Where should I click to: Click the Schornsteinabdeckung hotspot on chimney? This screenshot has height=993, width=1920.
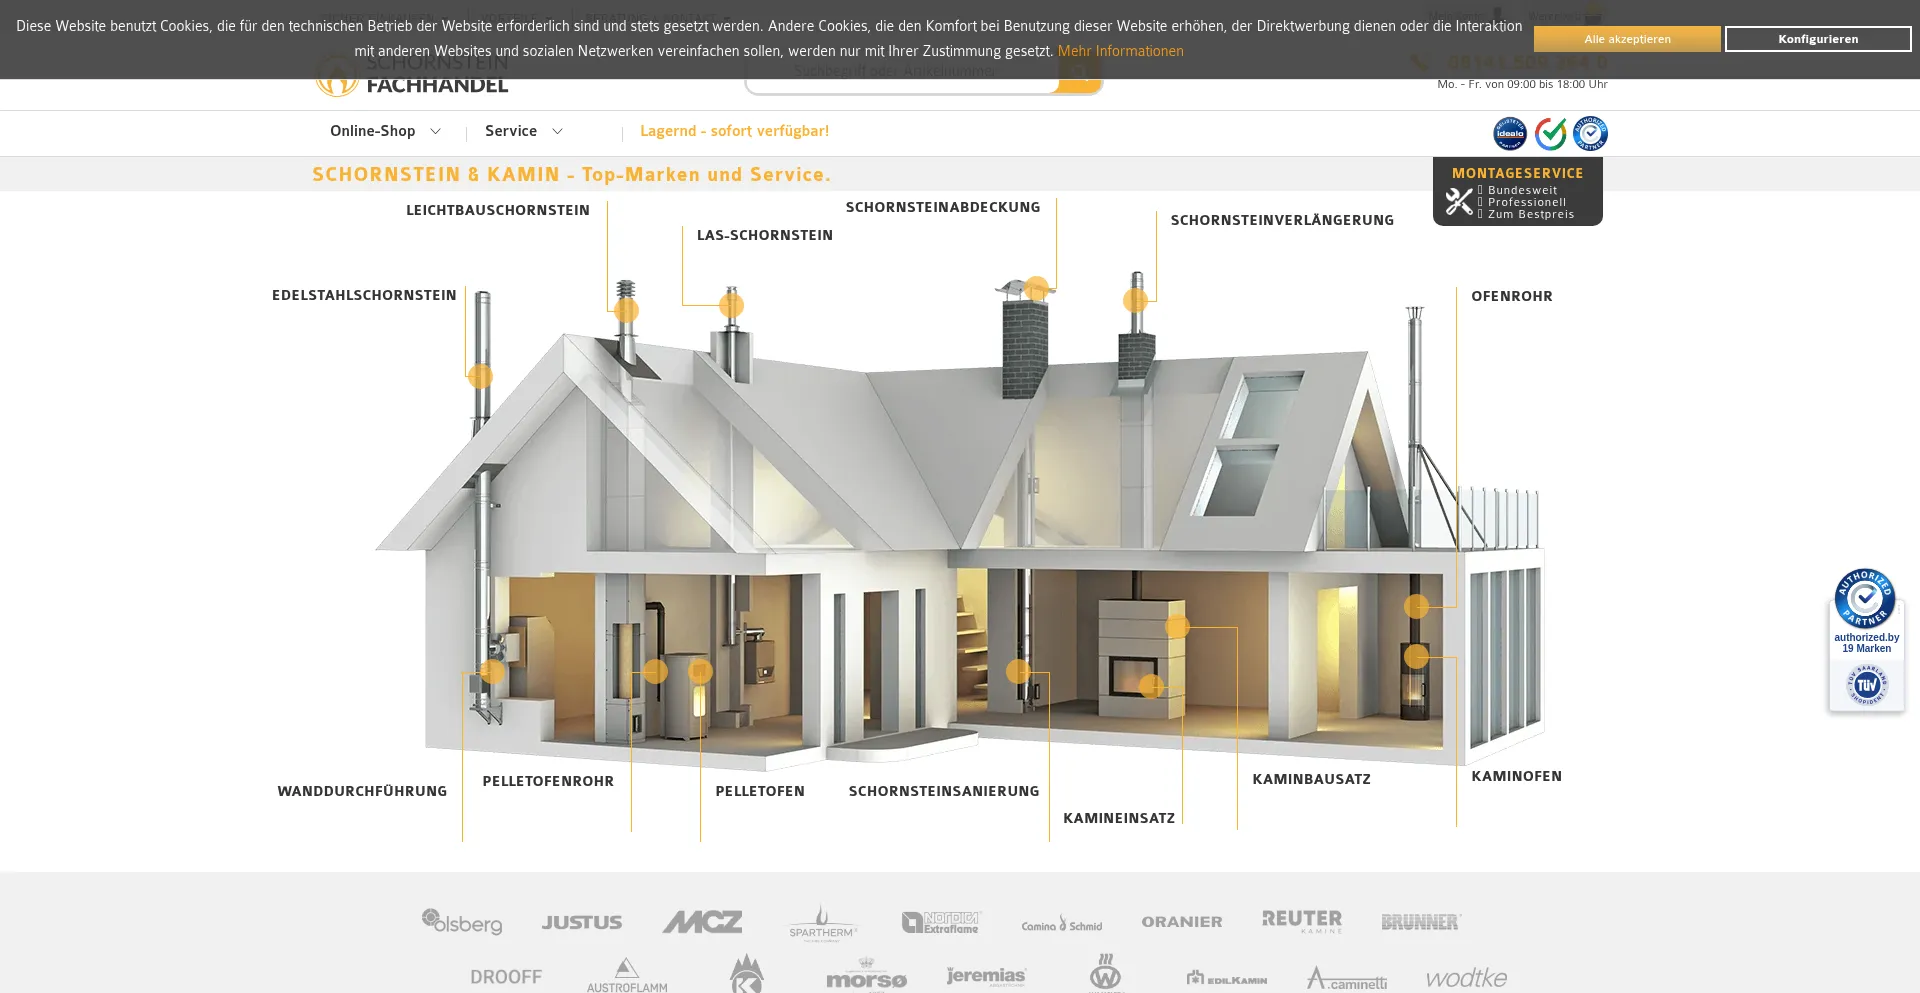pos(1037,288)
